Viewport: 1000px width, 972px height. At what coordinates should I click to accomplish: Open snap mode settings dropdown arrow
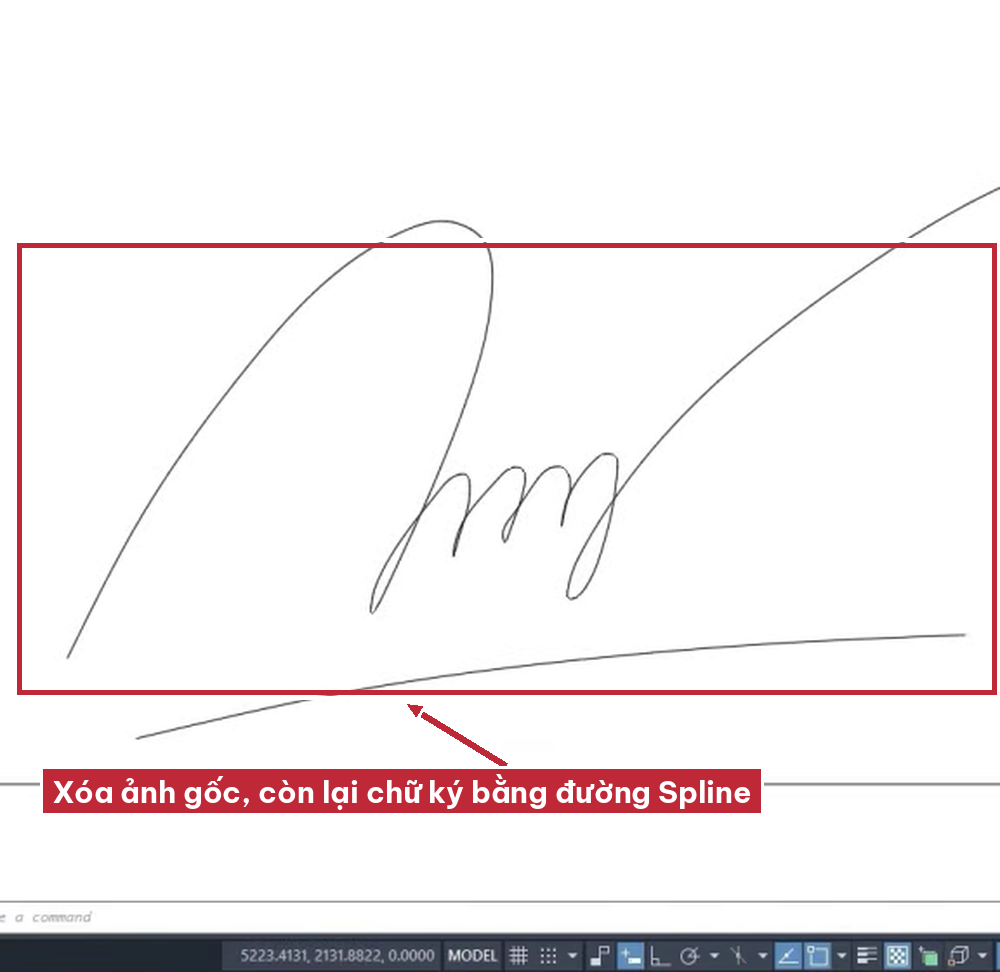pos(572,955)
